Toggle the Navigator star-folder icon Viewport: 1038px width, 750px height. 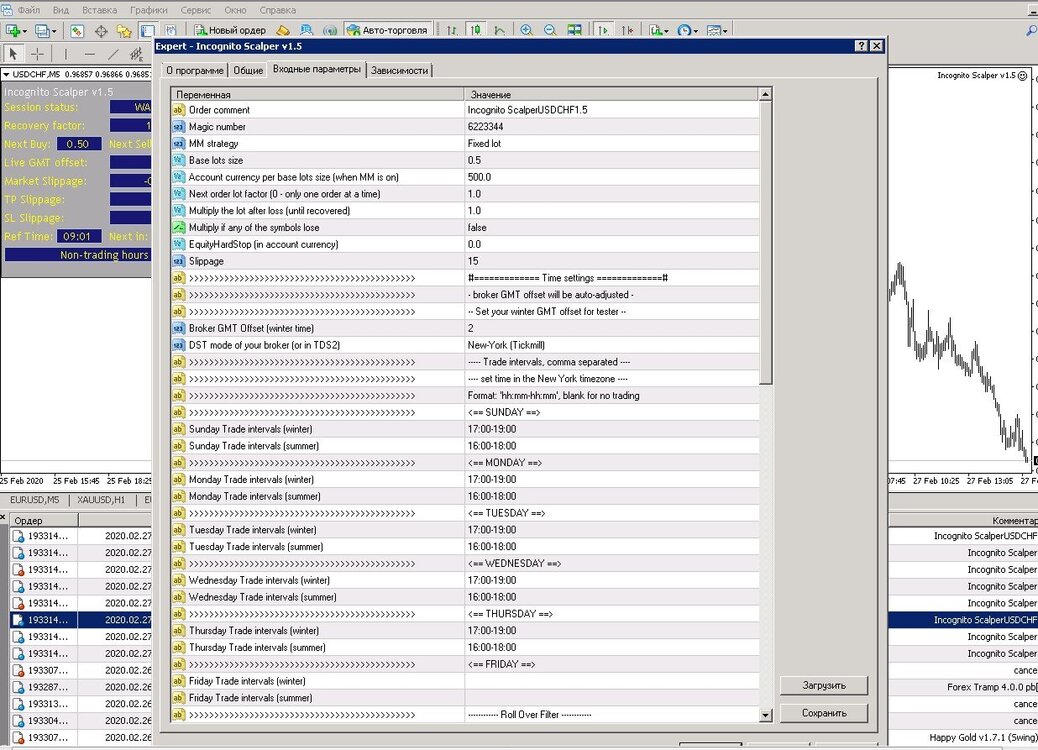[124, 30]
